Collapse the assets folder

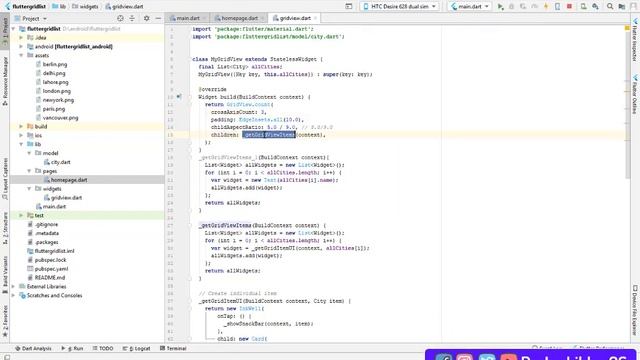pos(21,55)
